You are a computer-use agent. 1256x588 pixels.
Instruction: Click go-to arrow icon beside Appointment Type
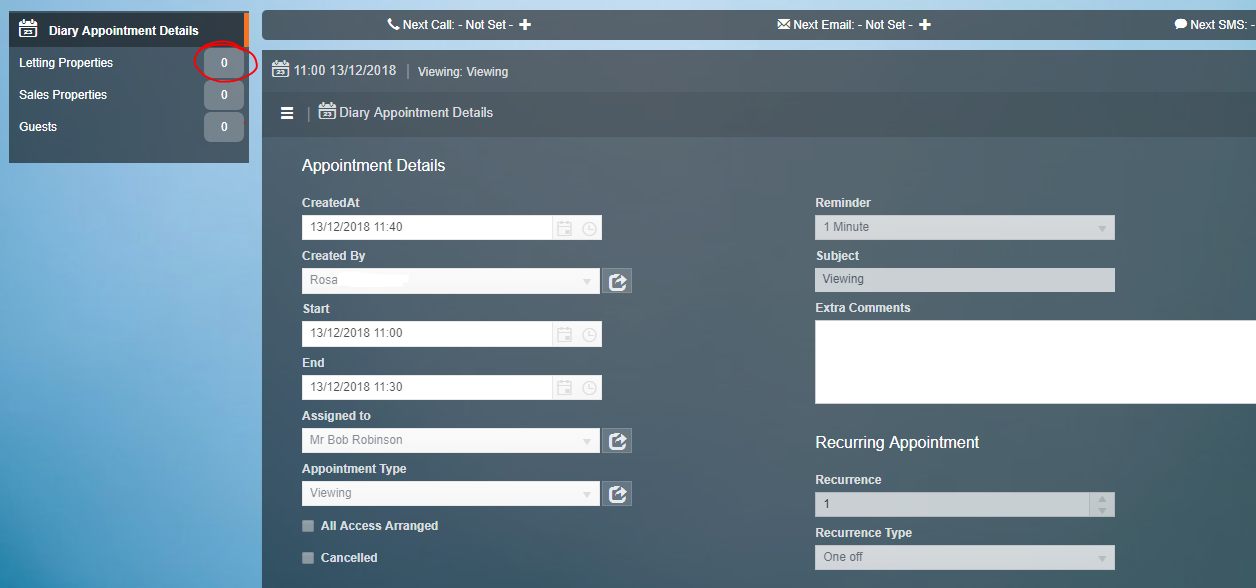[x=617, y=494]
